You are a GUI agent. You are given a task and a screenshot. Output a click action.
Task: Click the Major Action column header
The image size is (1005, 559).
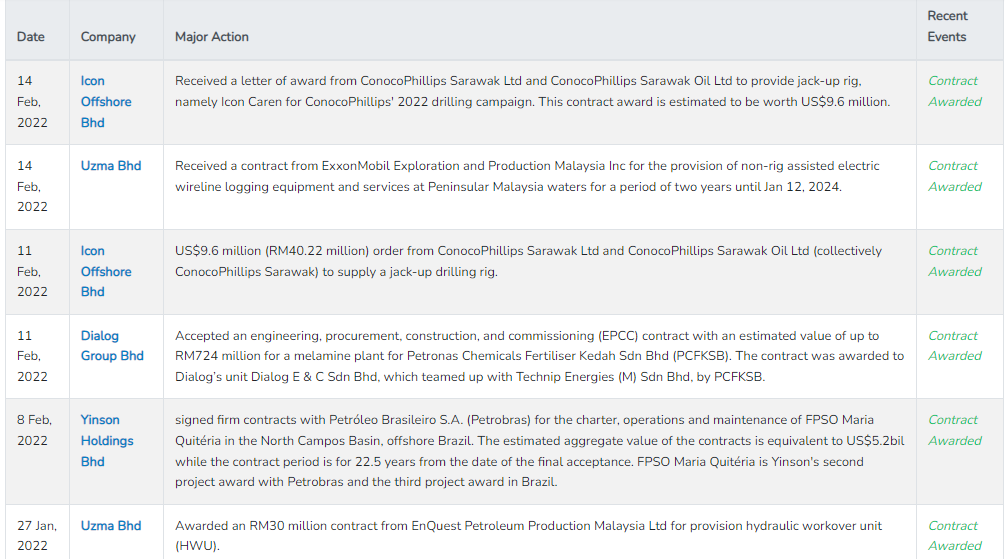point(212,37)
